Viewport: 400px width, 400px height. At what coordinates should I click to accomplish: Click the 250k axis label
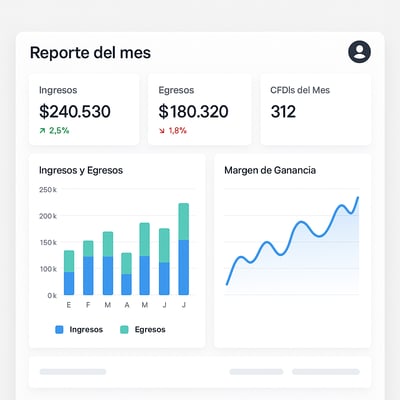48,190
